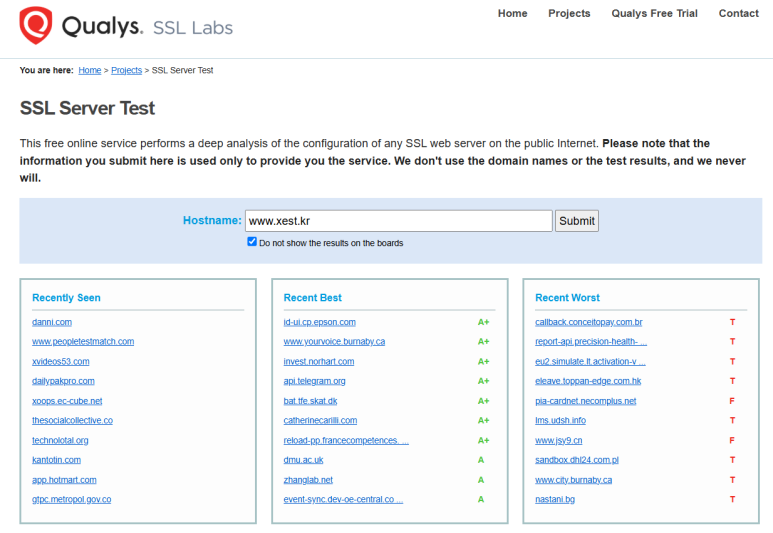The image size is (773, 533).
Task: Follow the Home breadcrumb link
Action: click(x=90, y=71)
